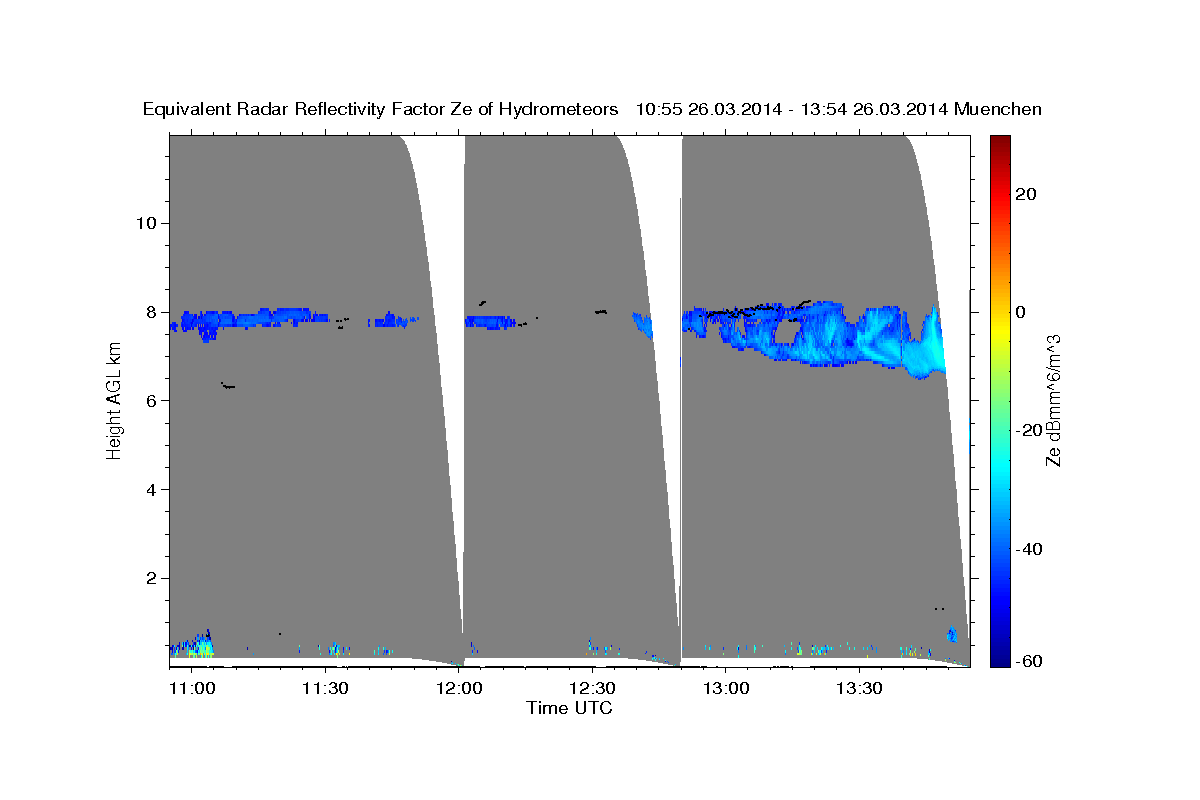Screen dimensions: 1200x800
Task: Click the colorbar value label 20
Action: click(1024, 194)
